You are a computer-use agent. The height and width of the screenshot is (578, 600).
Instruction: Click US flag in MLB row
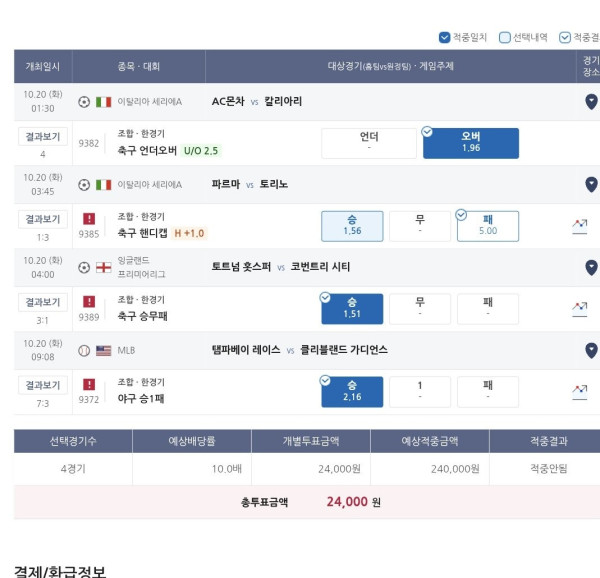[x=103, y=351]
